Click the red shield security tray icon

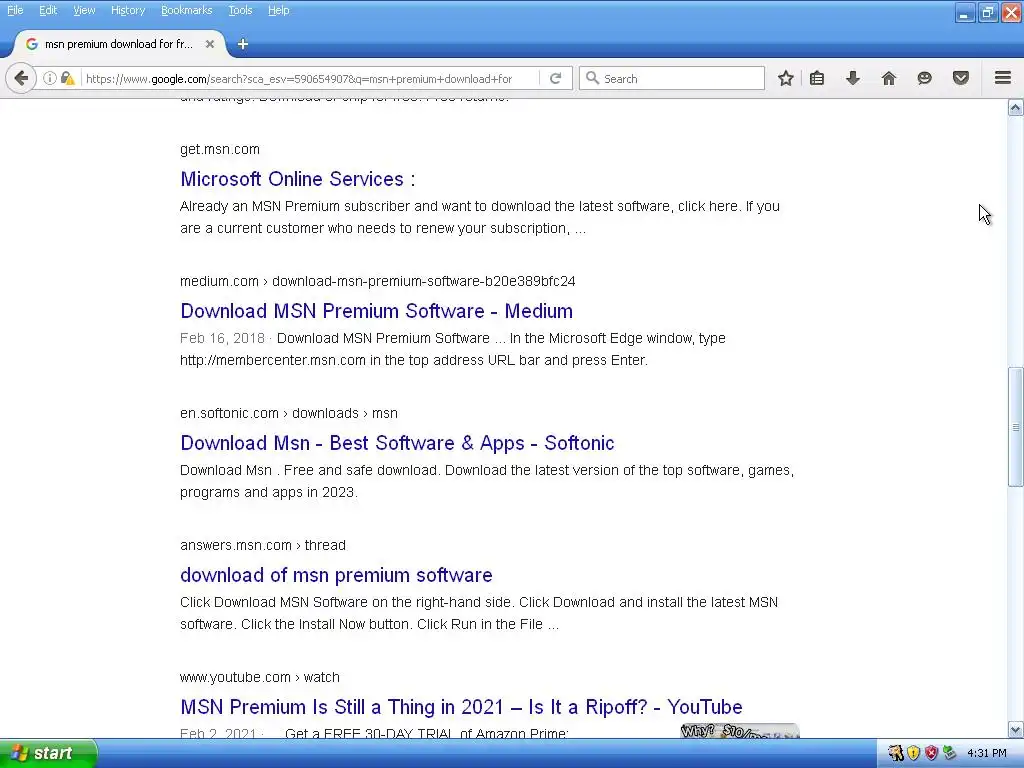coord(931,753)
